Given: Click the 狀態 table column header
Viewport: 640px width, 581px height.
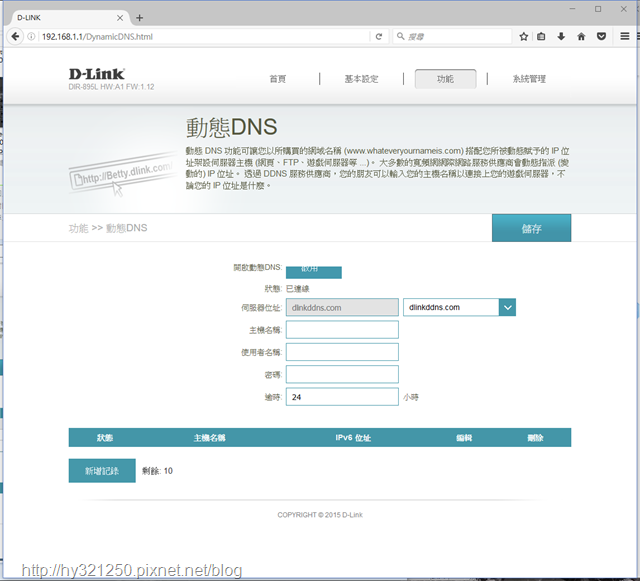Looking at the screenshot, I should coord(105,438).
